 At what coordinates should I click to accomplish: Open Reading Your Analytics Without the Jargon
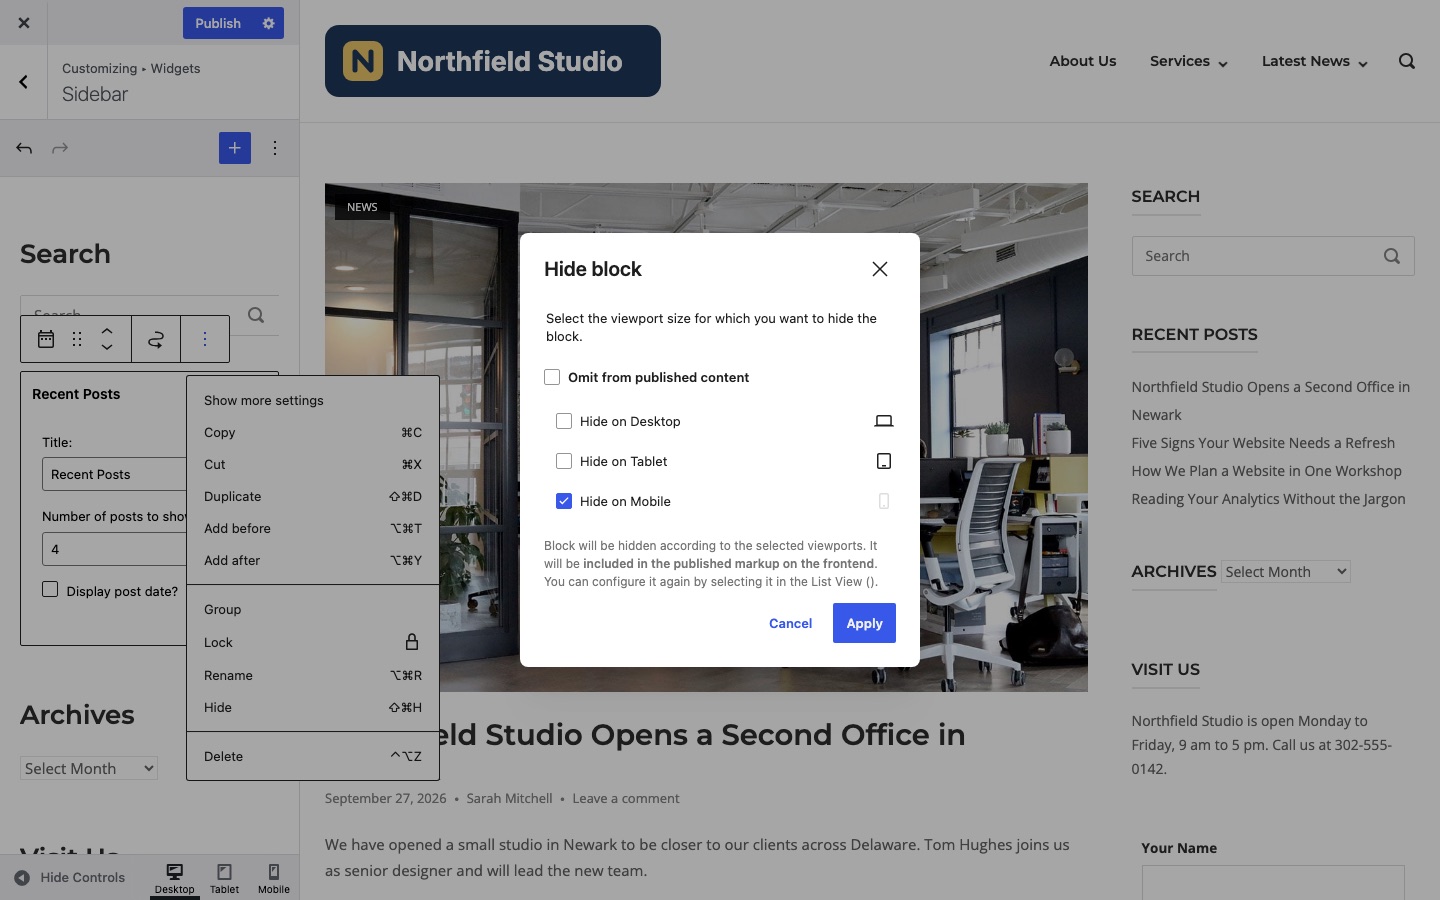(x=1268, y=499)
